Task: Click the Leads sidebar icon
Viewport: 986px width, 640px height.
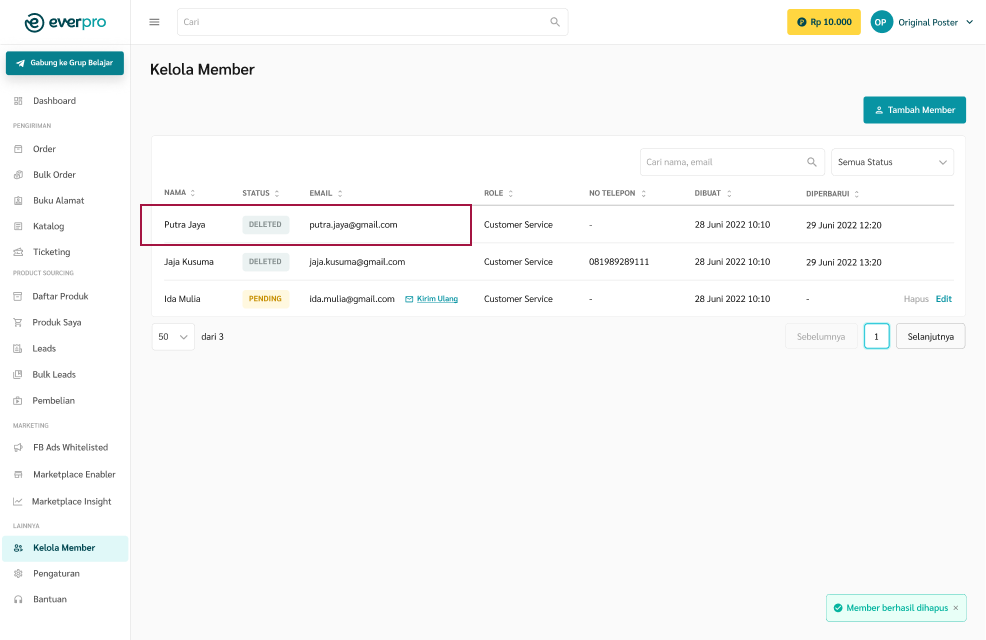Action: coord(18,348)
